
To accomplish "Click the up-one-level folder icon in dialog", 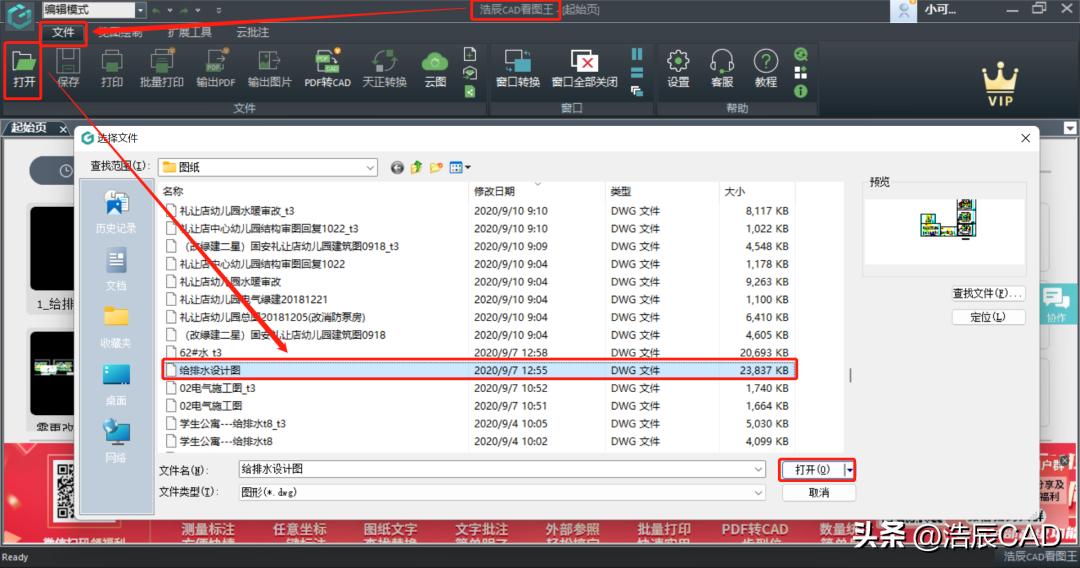I will [x=416, y=167].
